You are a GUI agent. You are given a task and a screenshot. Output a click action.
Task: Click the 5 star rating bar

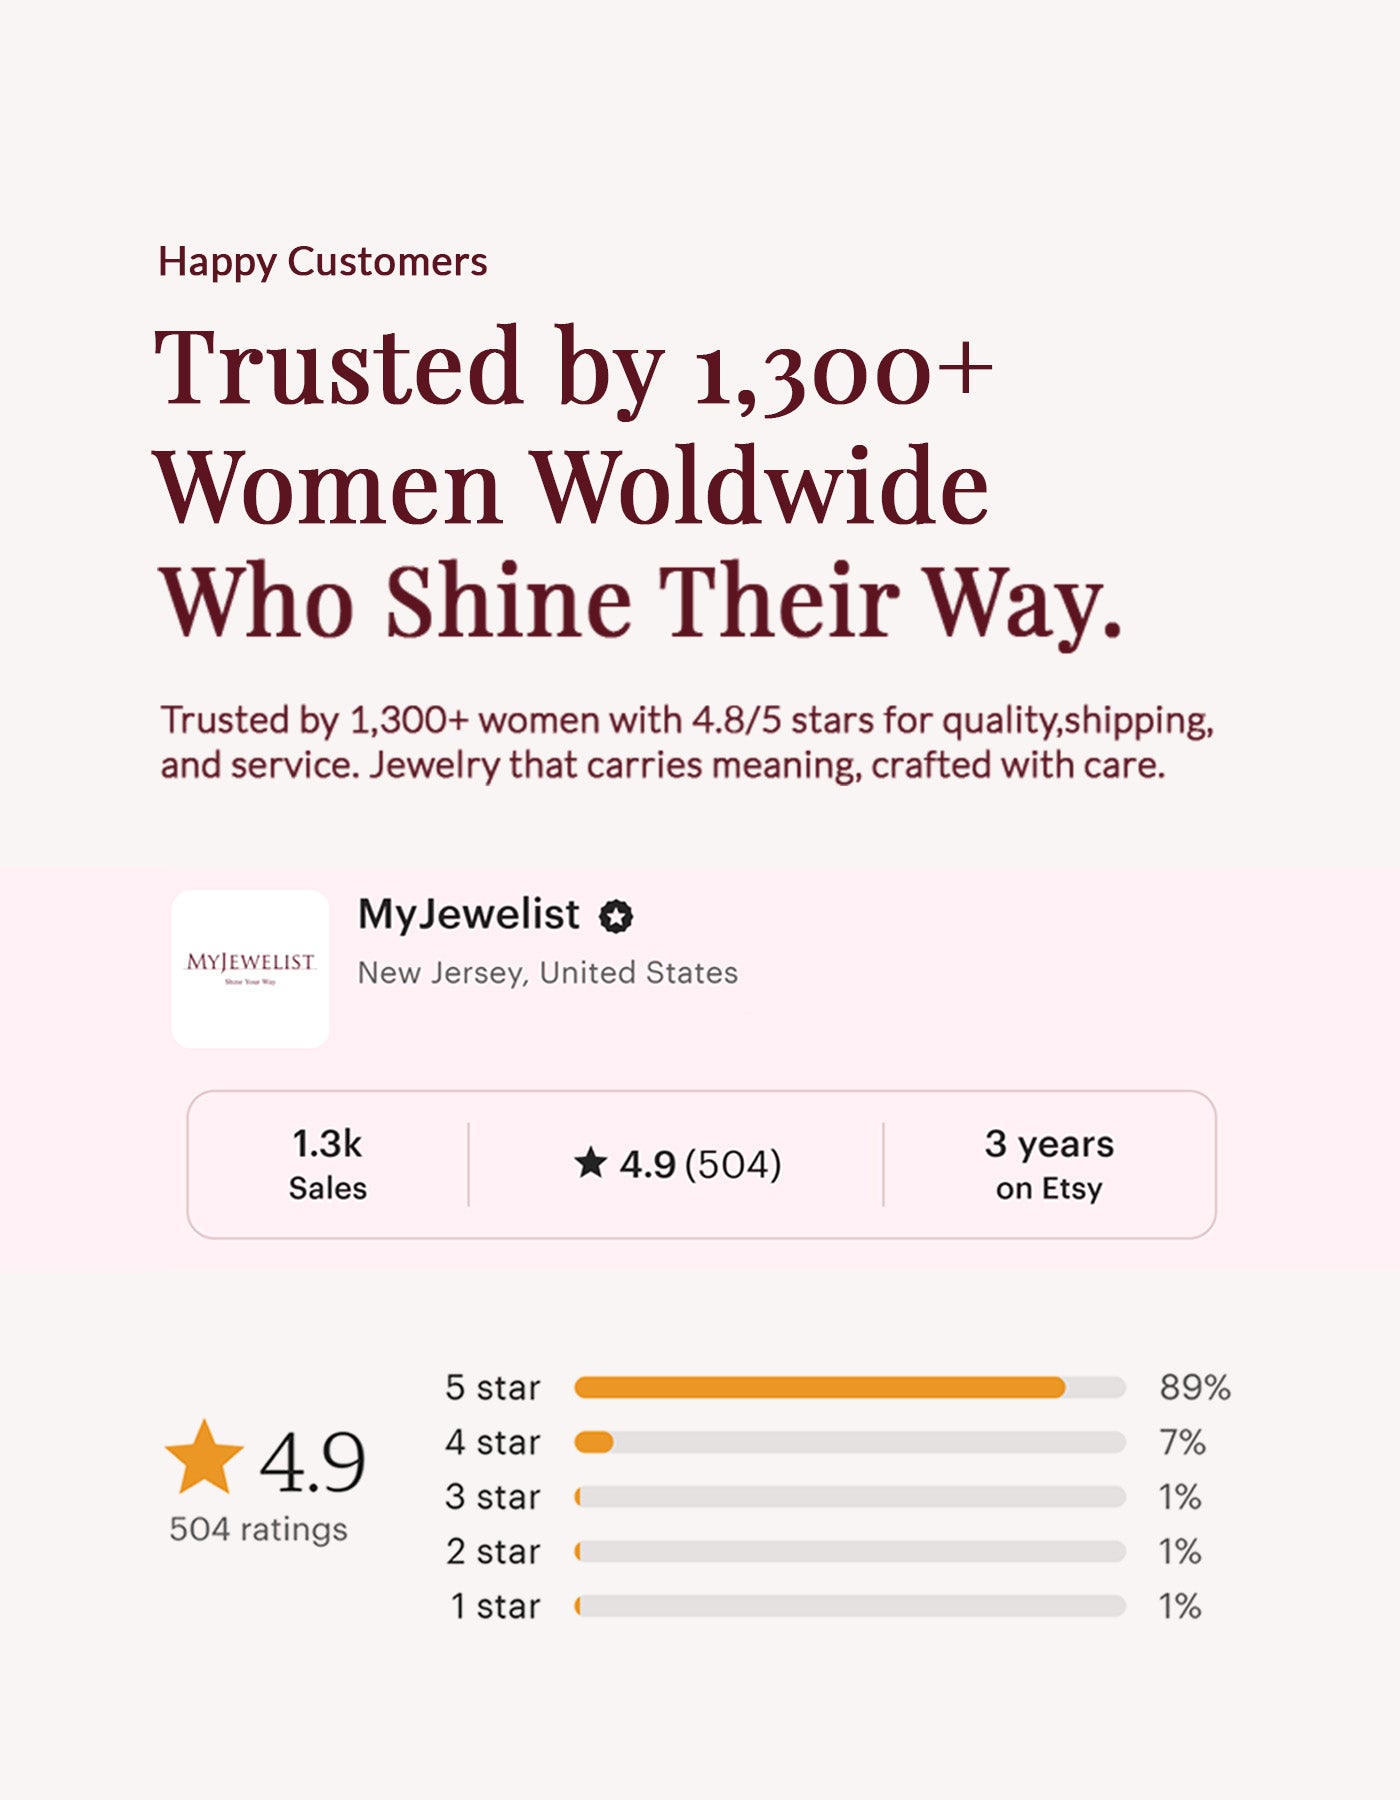[x=850, y=1387]
